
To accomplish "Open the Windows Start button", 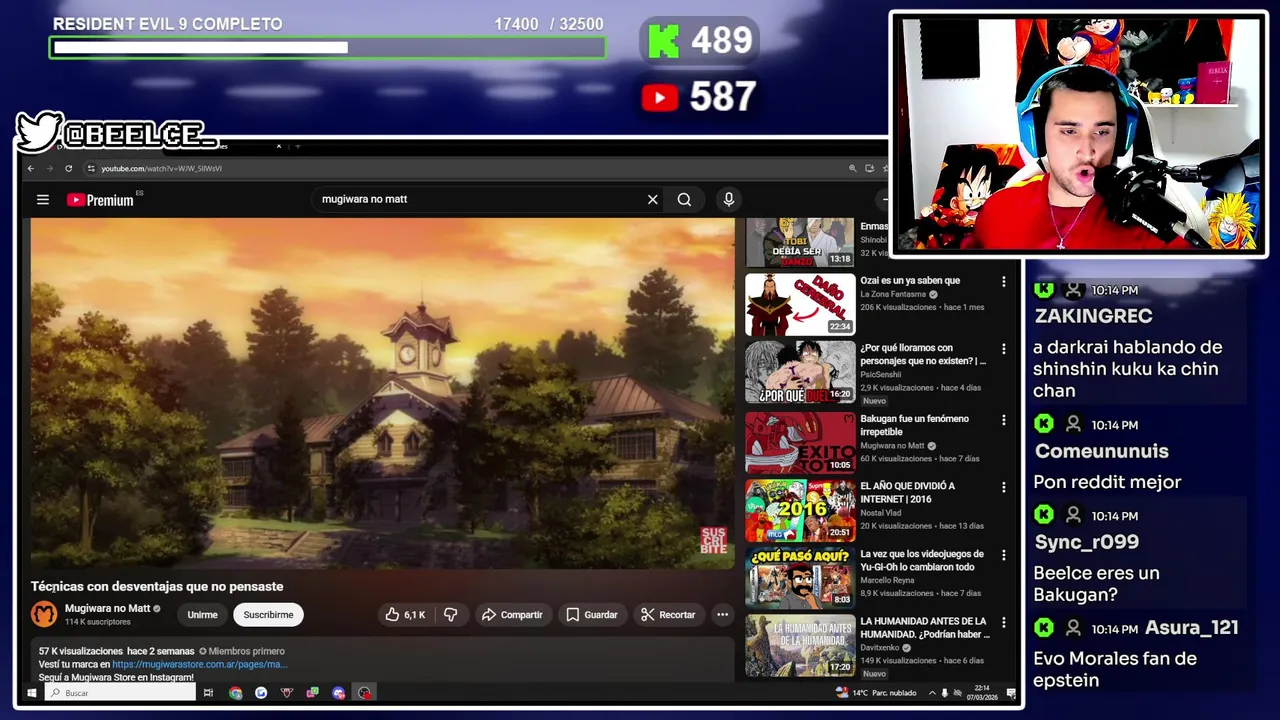I will click(x=31, y=693).
